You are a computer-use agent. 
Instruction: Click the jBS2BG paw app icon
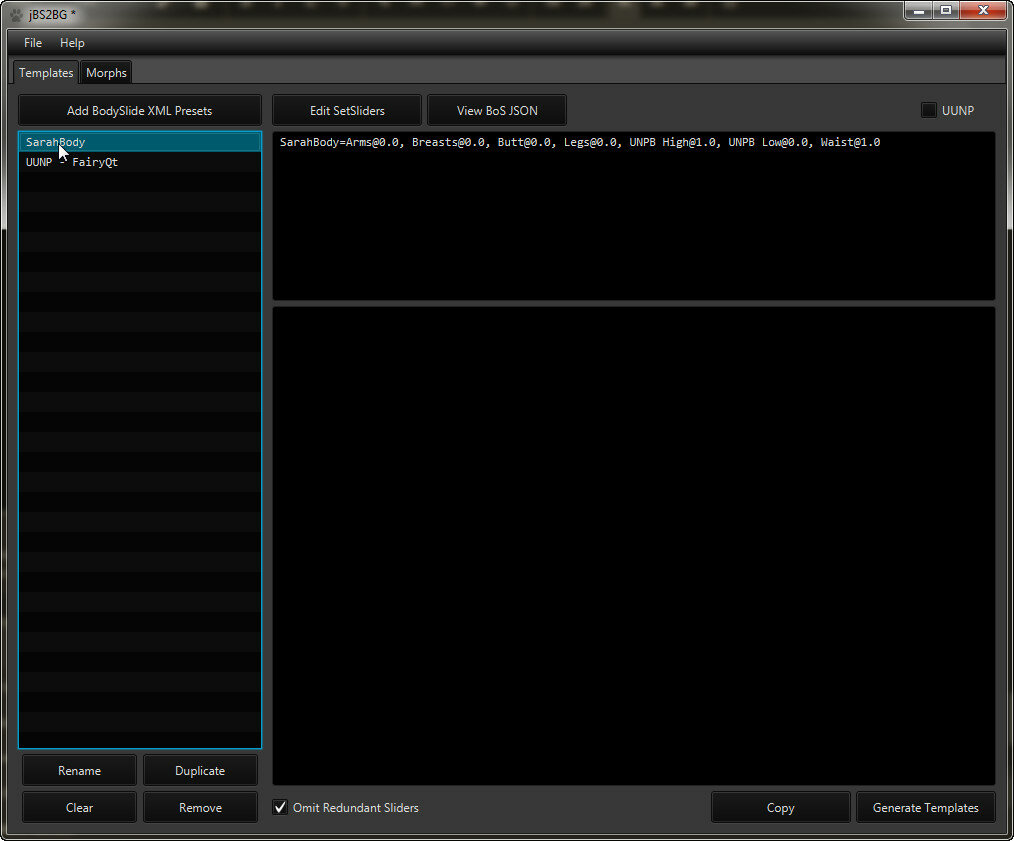pos(16,14)
